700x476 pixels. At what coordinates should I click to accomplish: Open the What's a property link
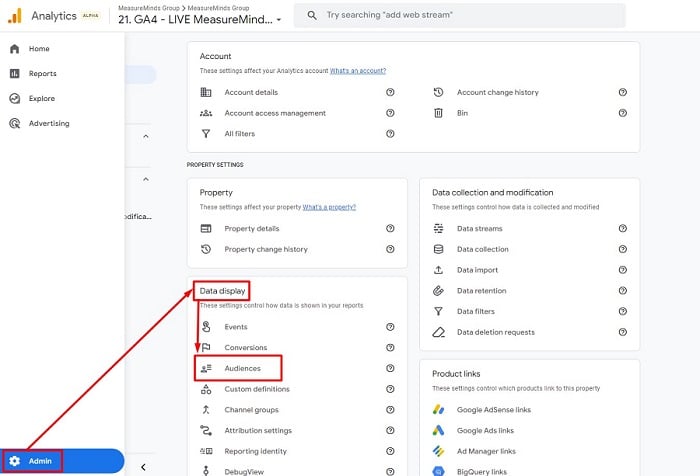point(329,207)
